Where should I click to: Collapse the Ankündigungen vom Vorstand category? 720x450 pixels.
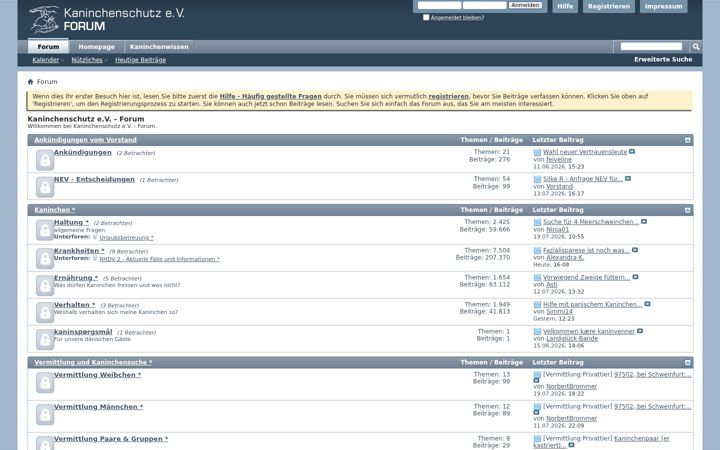tap(687, 140)
